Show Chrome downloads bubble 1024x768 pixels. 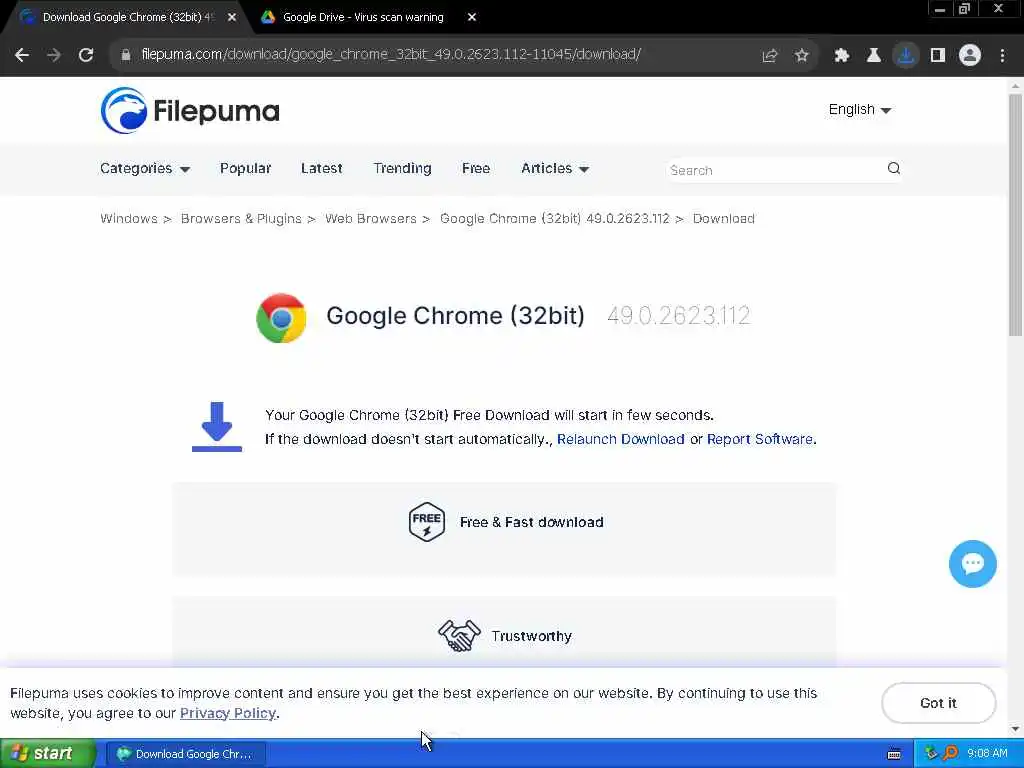(906, 56)
